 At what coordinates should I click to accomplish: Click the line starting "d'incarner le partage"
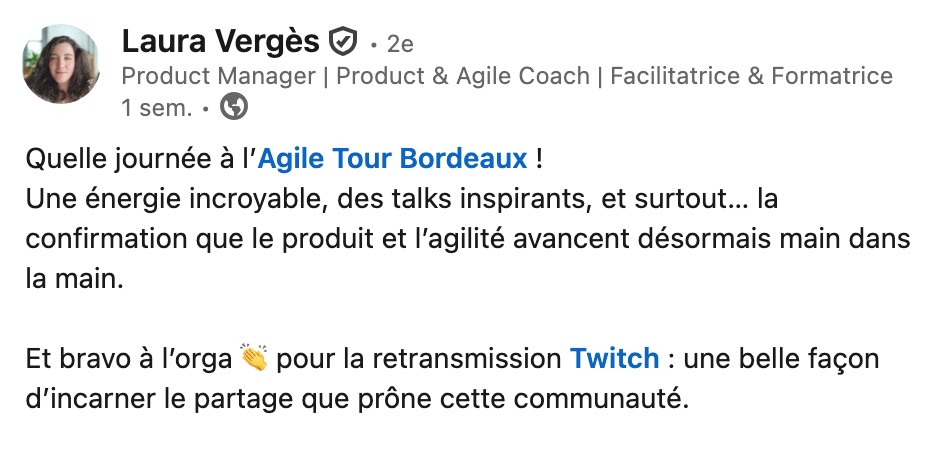[357, 399]
